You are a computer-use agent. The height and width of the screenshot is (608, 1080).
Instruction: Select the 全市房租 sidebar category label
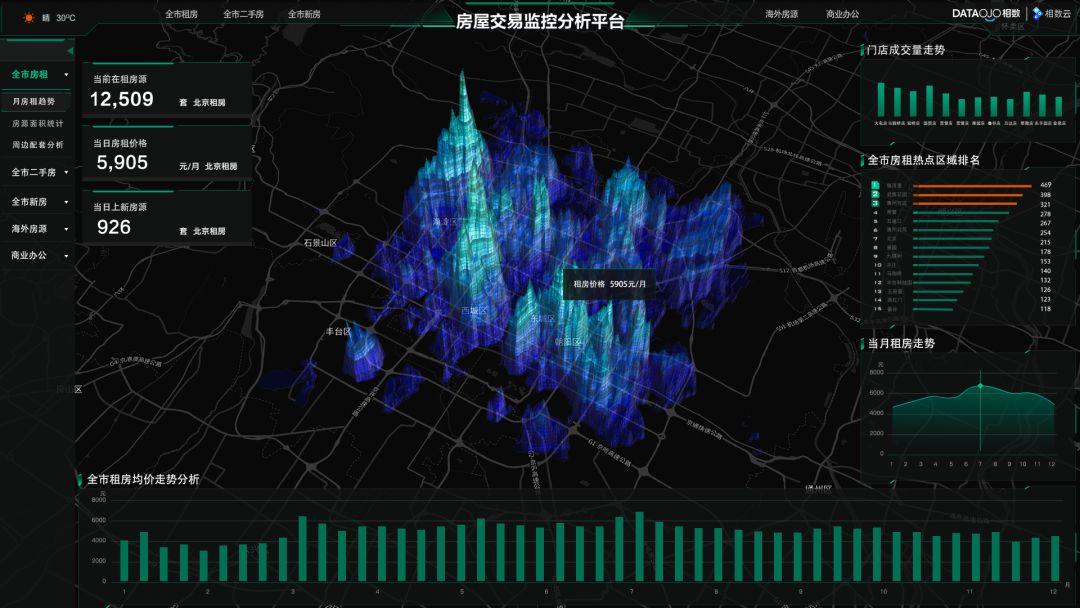point(30,74)
